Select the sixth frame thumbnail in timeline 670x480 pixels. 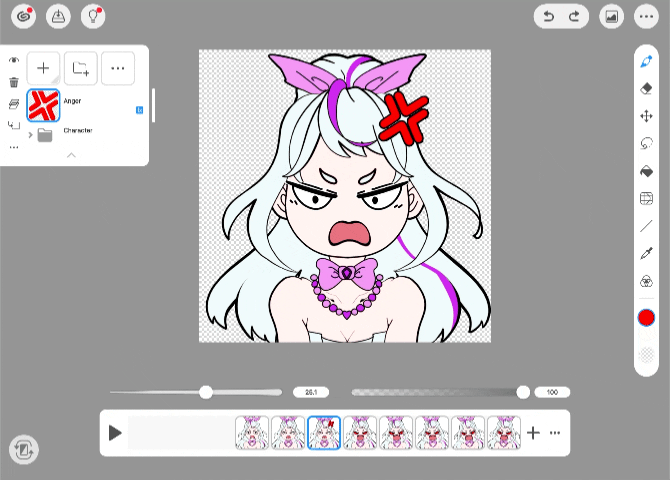[x=432, y=433]
